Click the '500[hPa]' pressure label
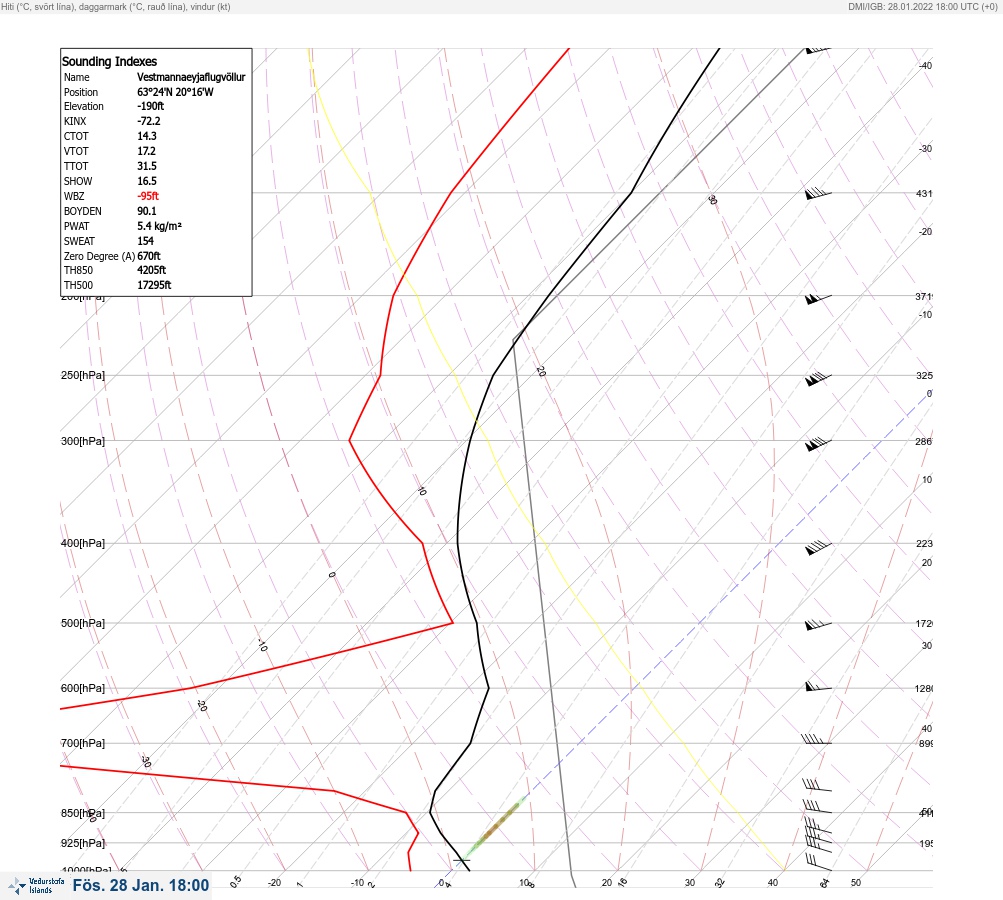This screenshot has height=900, width=1003. 83,623
